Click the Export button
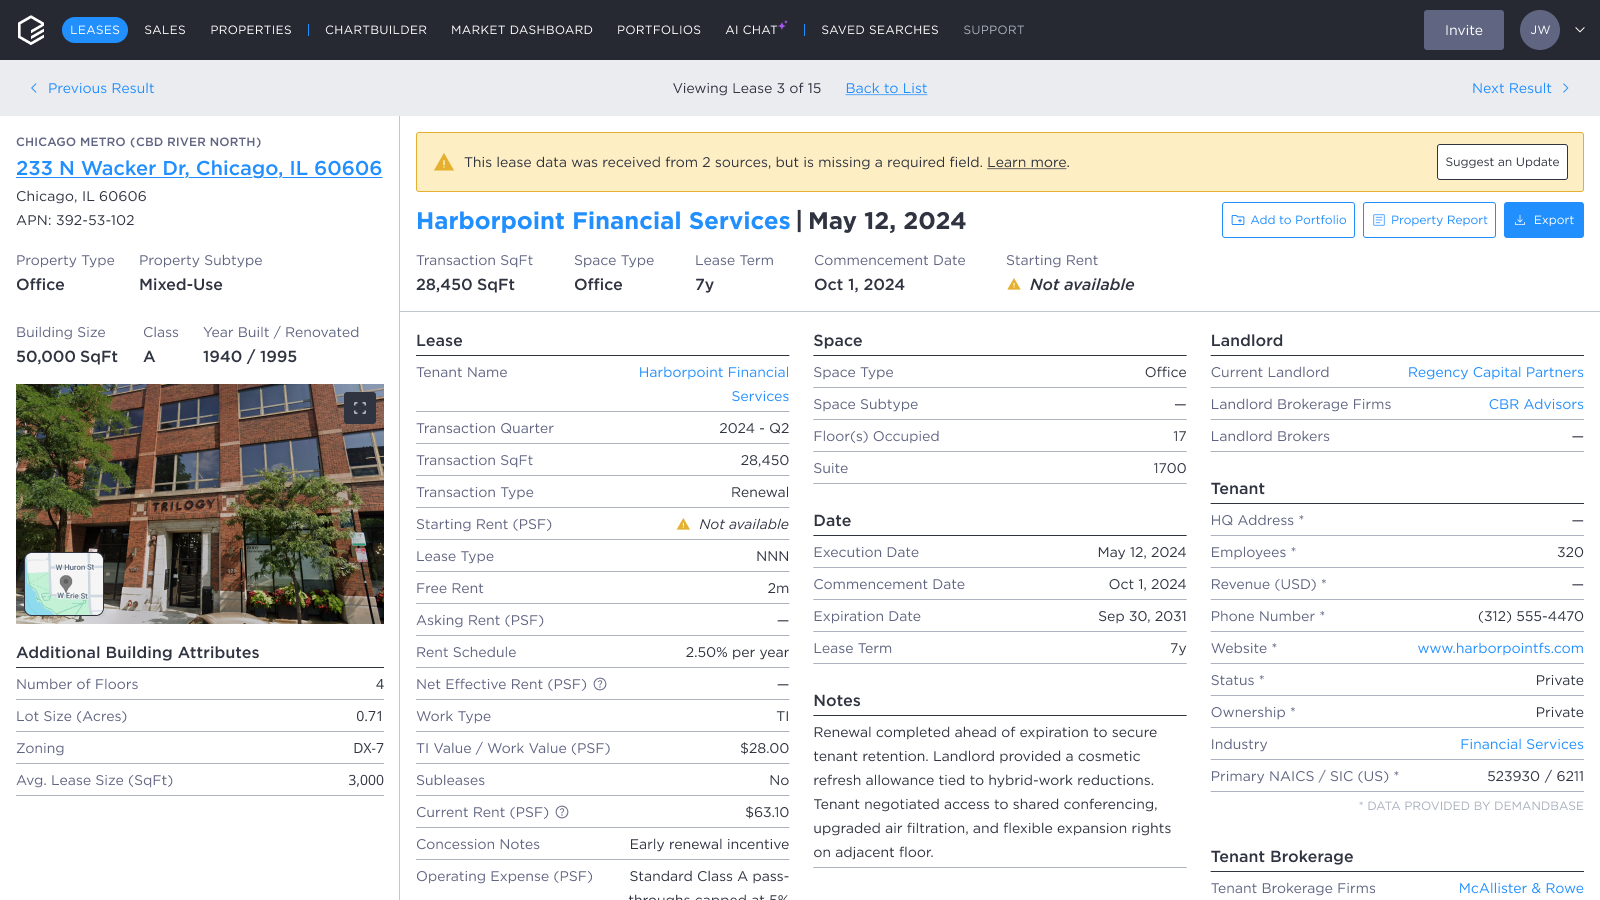 click(1544, 220)
